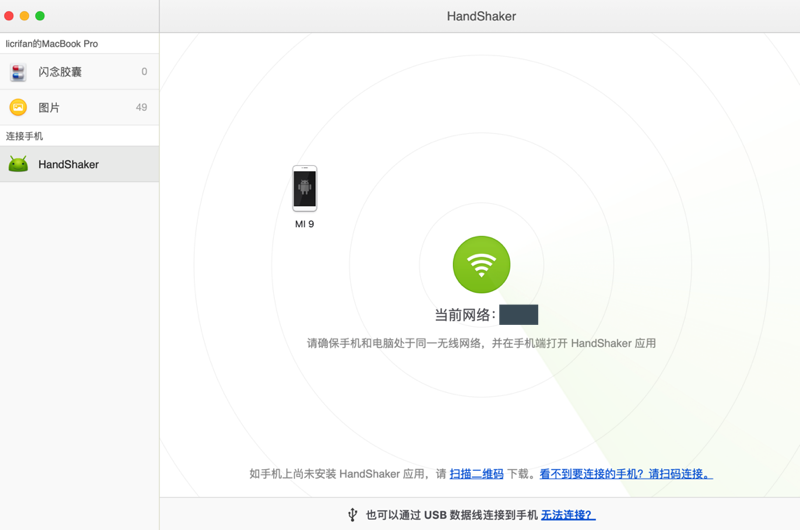The width and height of the screenshot is (800, 530).
Task: Open the 图片 sidebar item
Action: (80, 107)
